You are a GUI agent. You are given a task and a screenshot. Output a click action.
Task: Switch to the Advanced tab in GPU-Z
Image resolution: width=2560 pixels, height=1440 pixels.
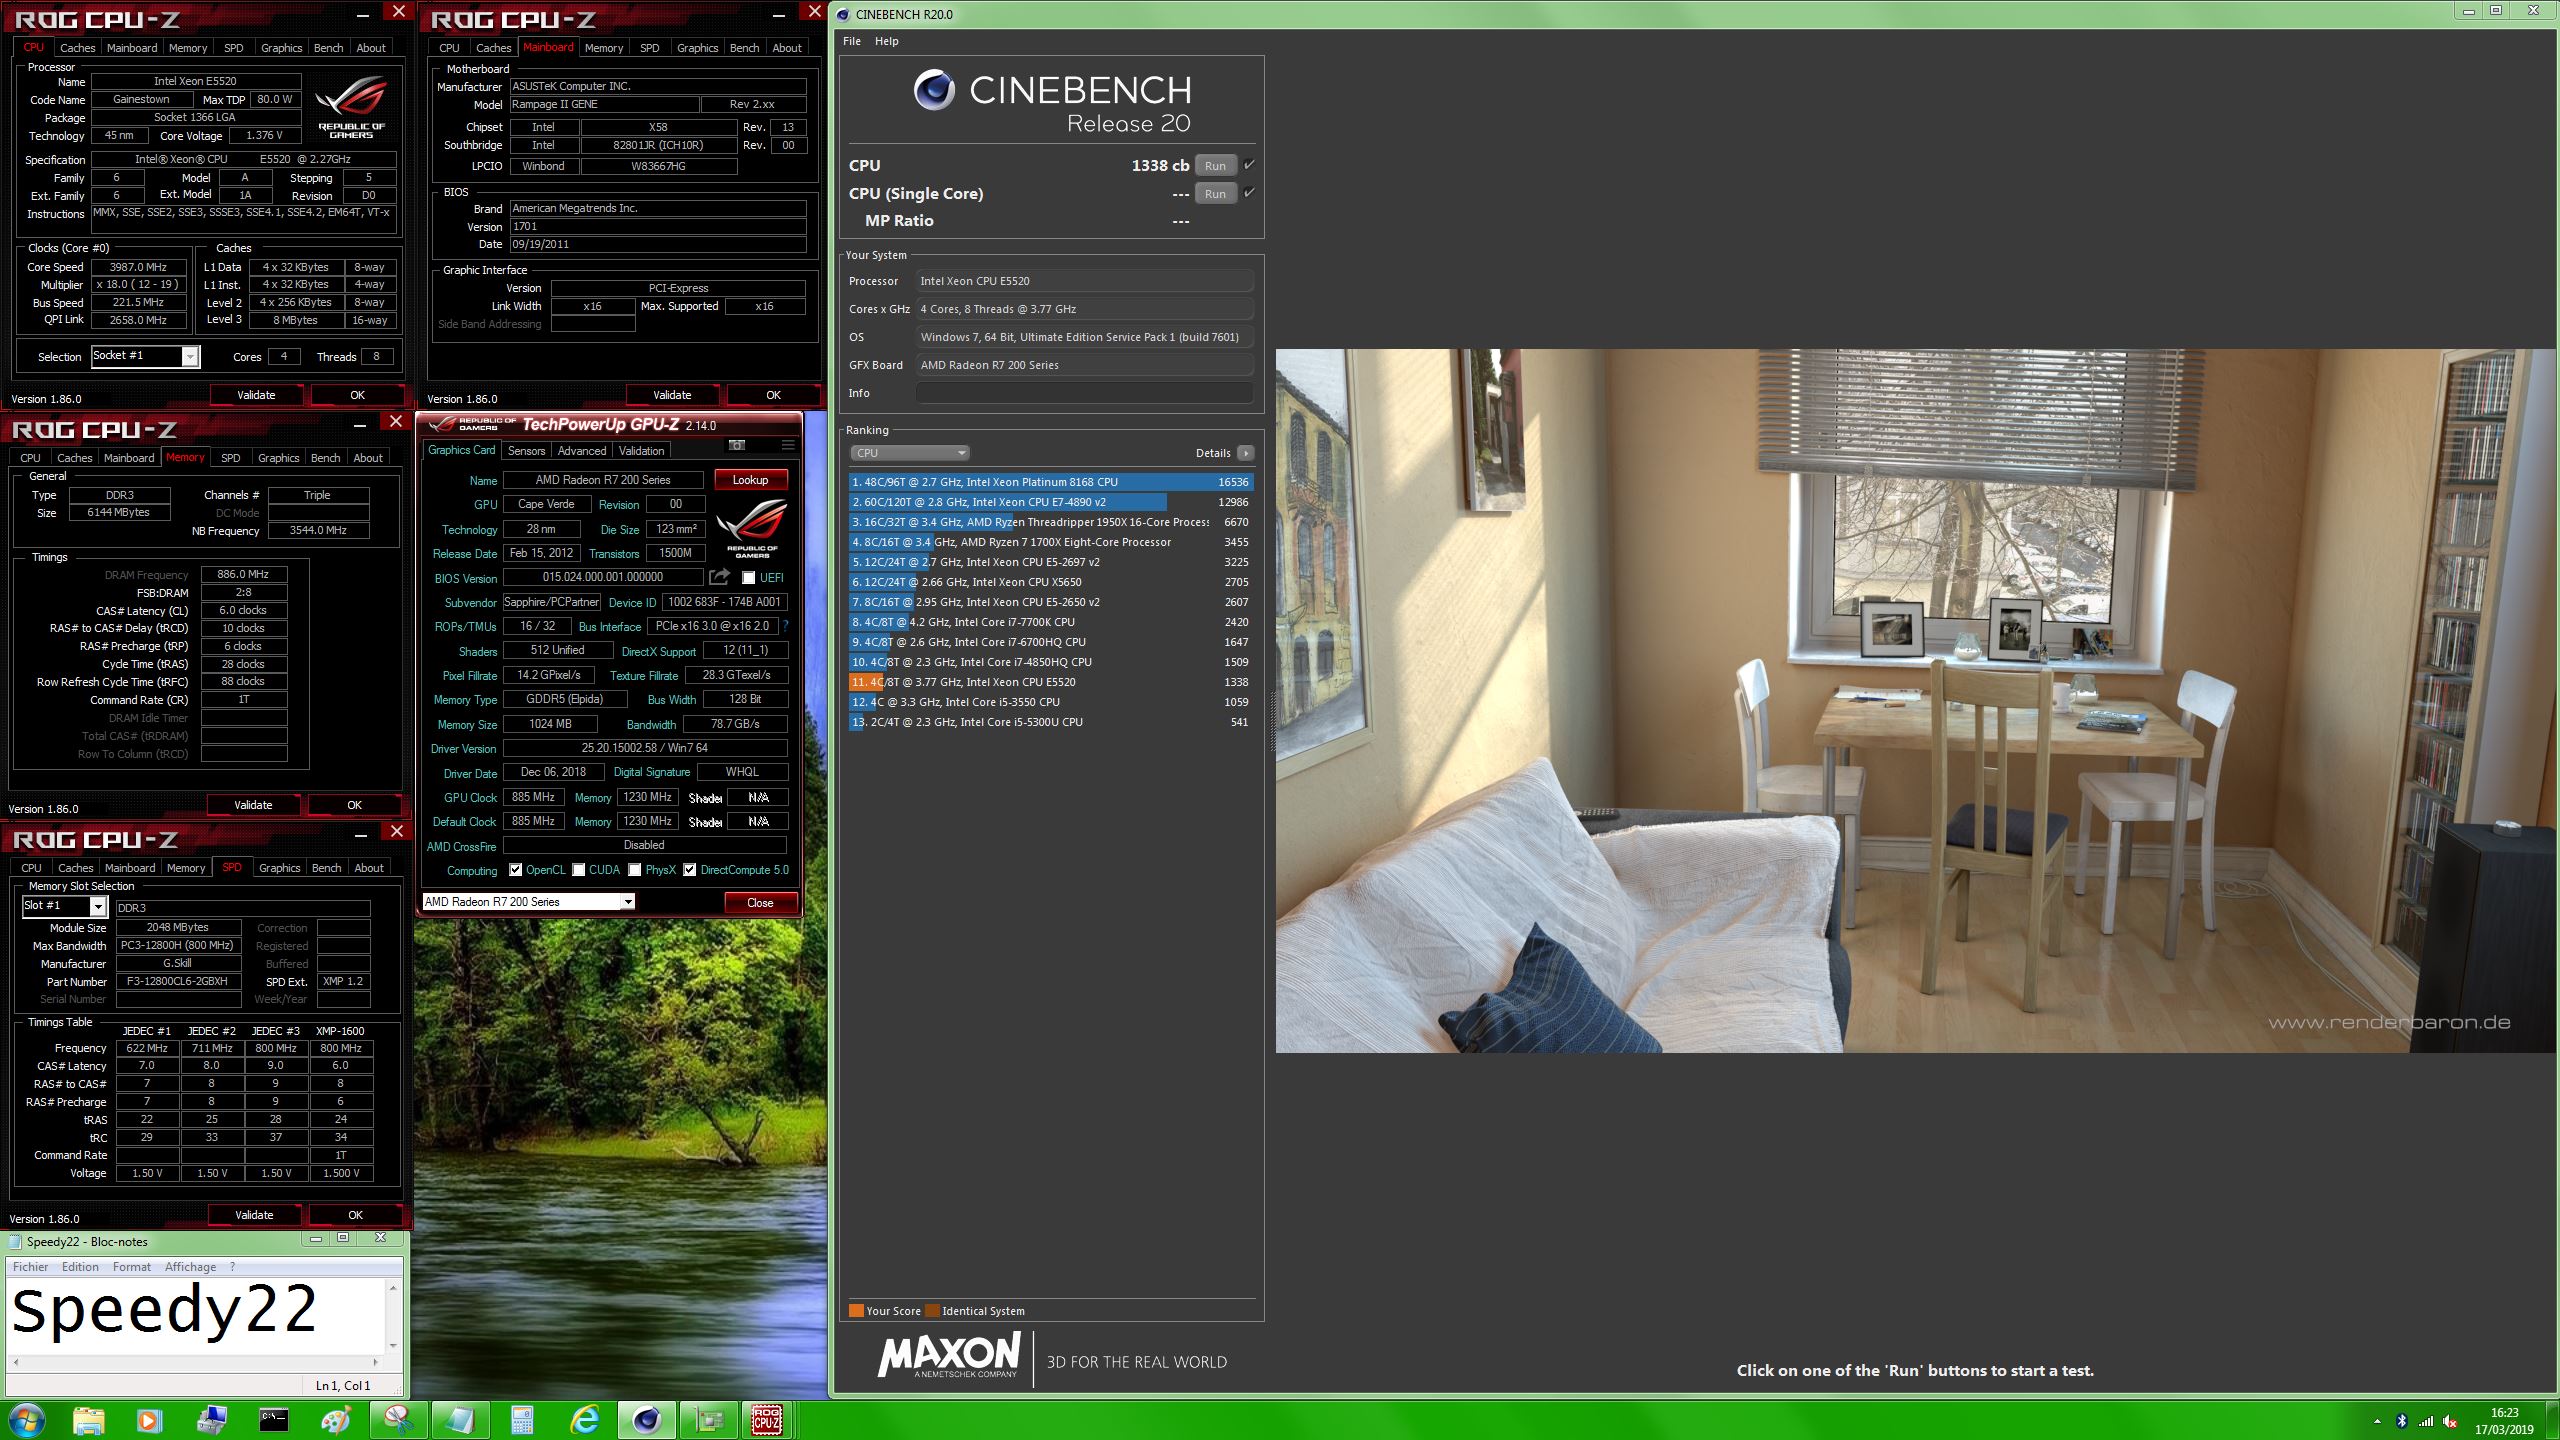coord(582,451)
